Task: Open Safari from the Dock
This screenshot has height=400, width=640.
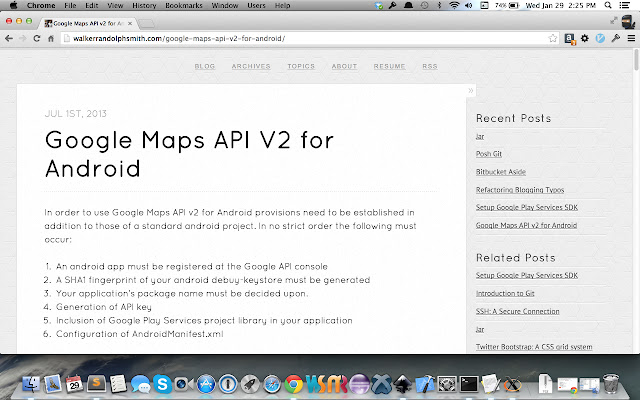Action: (x=272, y=384)
